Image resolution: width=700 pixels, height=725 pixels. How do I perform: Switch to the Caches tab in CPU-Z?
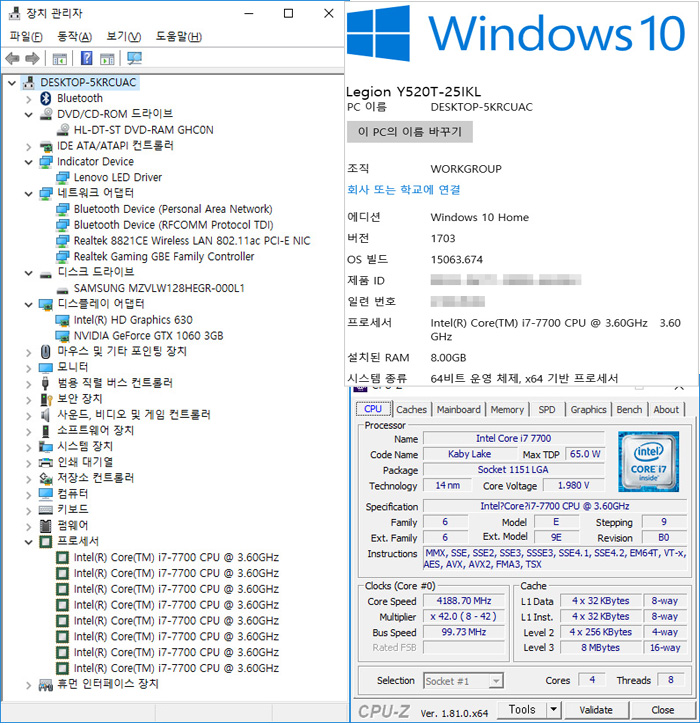411,410
